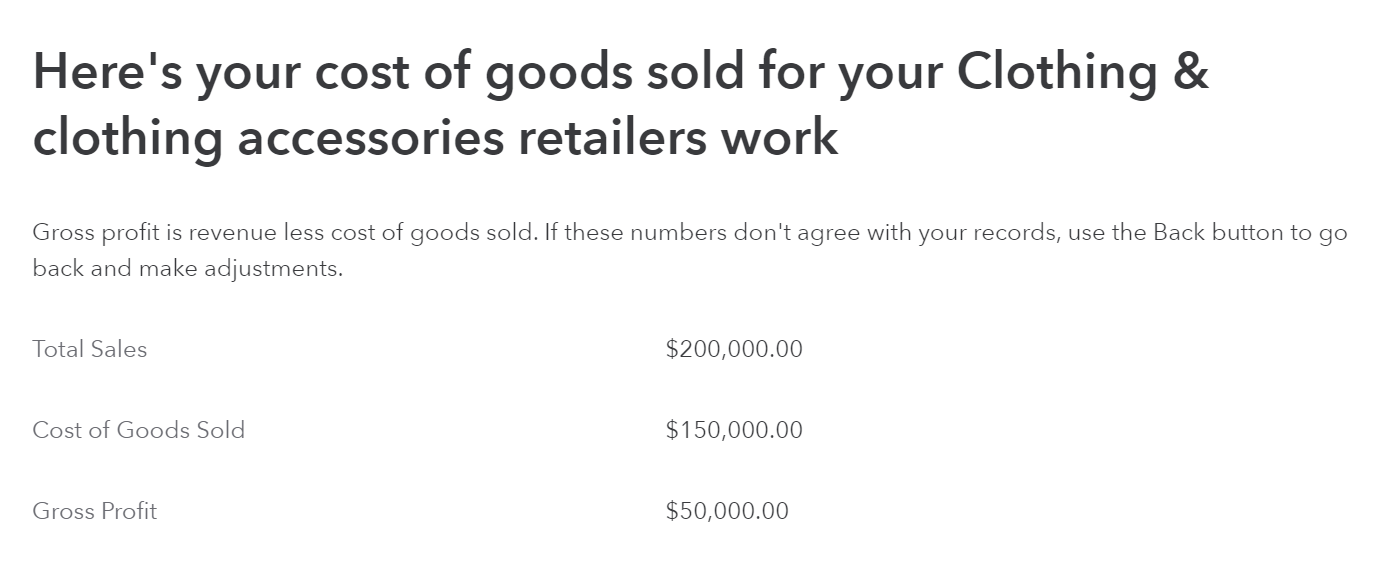Select the $150,000.00 cost amount
Image resolution: width=1373 pixels, height=571 pixels.
[x=733, y=430]
